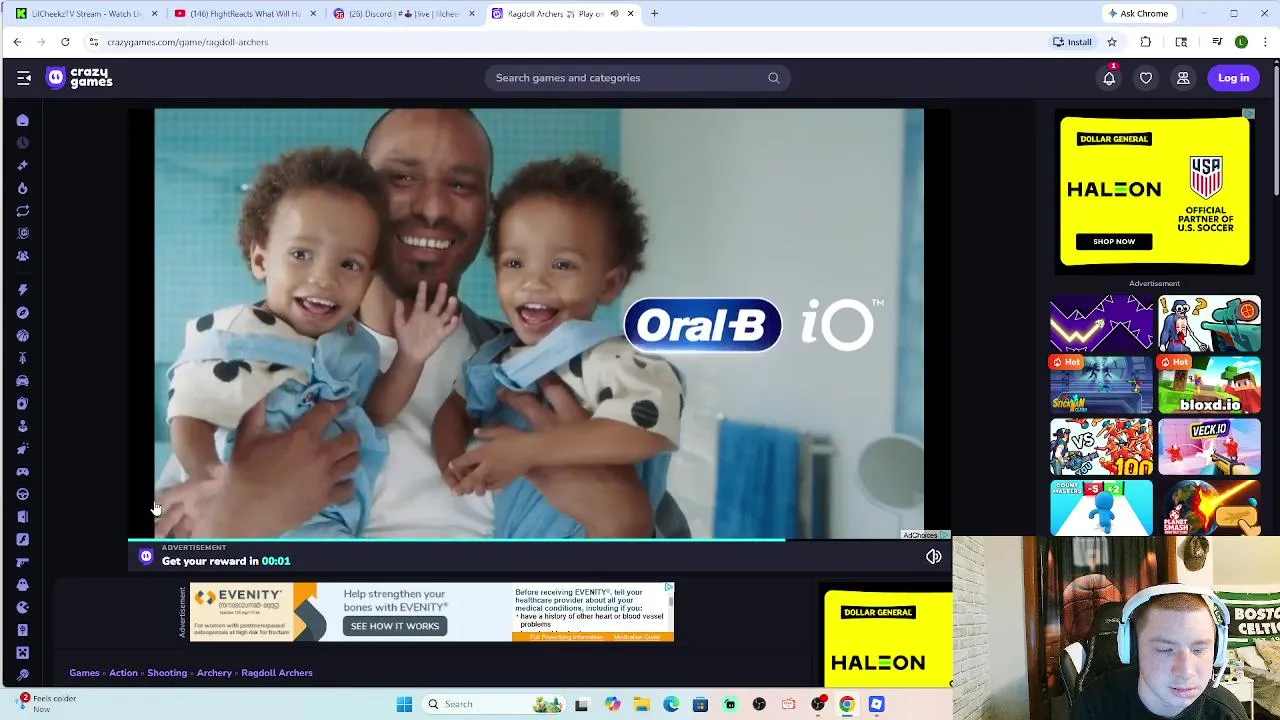Click the ad video progress bar
This screenshot has height=720, width=1280.
click(x=540, y=540)
